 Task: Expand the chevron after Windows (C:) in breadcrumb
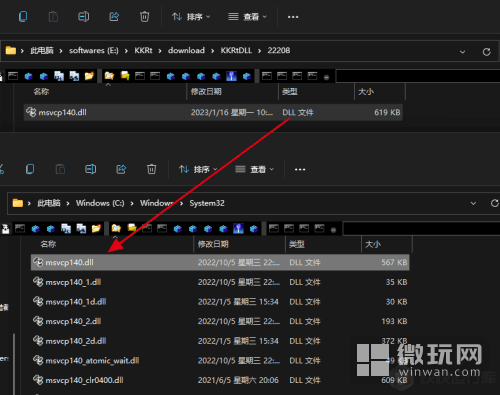[132, 203]
